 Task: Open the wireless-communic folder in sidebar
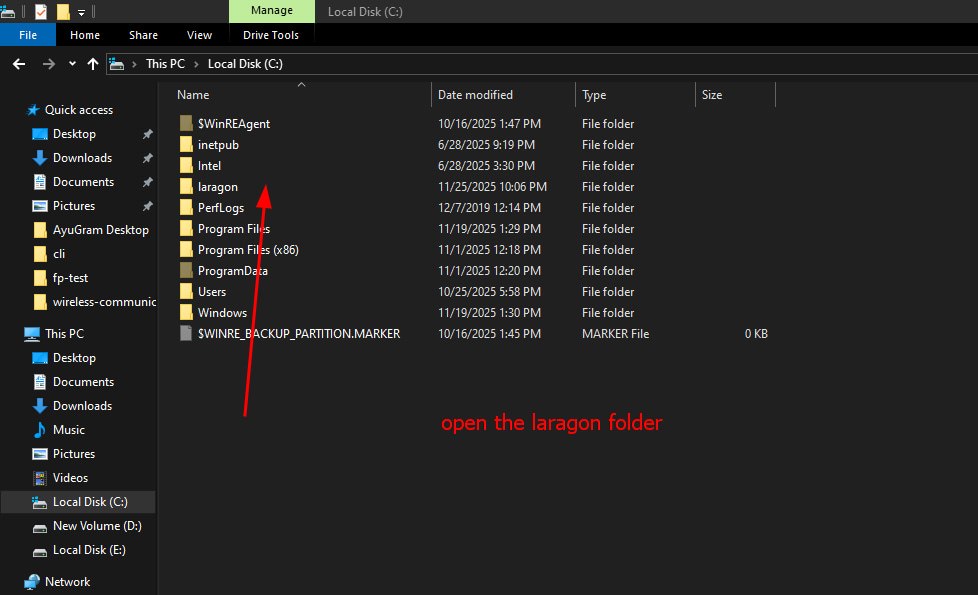pyautogui.click(x=104, y=302)
